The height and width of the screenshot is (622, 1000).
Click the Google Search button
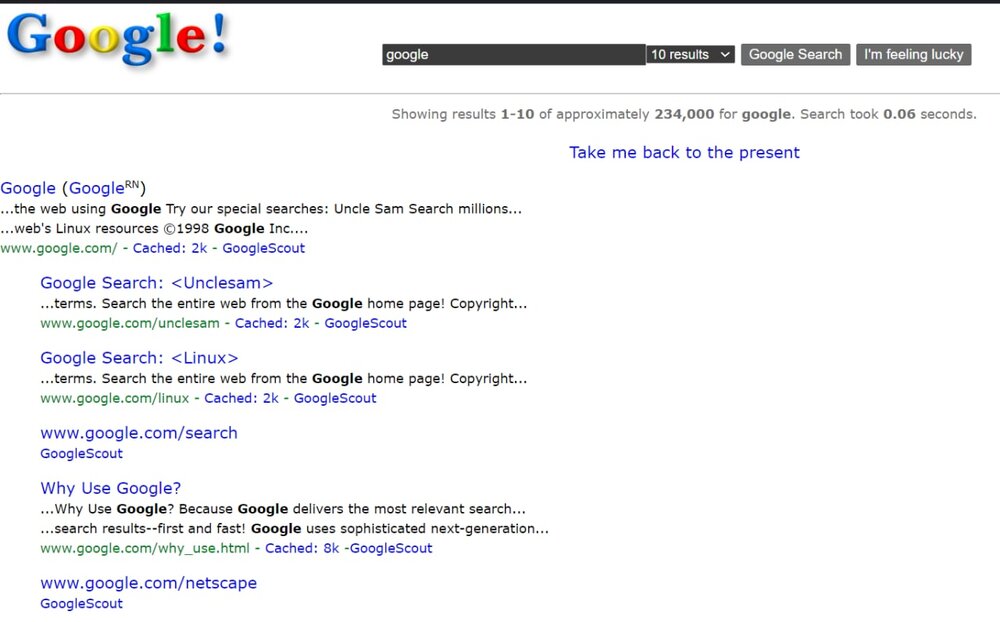[x=795, y=55]
